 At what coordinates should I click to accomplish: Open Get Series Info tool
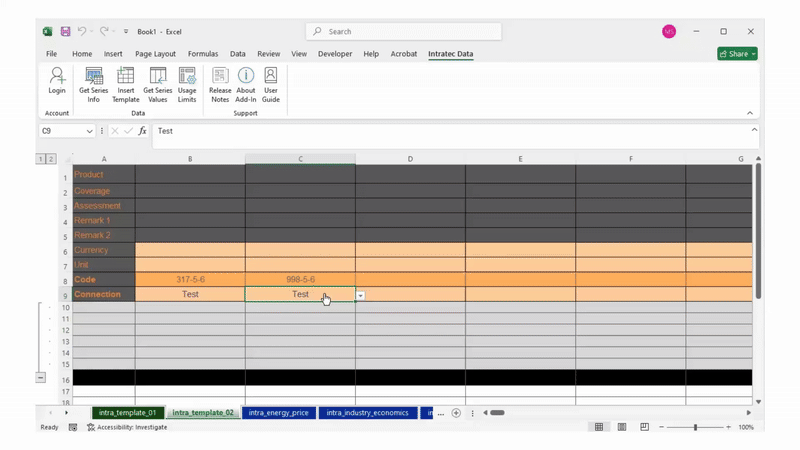point(93,85)
